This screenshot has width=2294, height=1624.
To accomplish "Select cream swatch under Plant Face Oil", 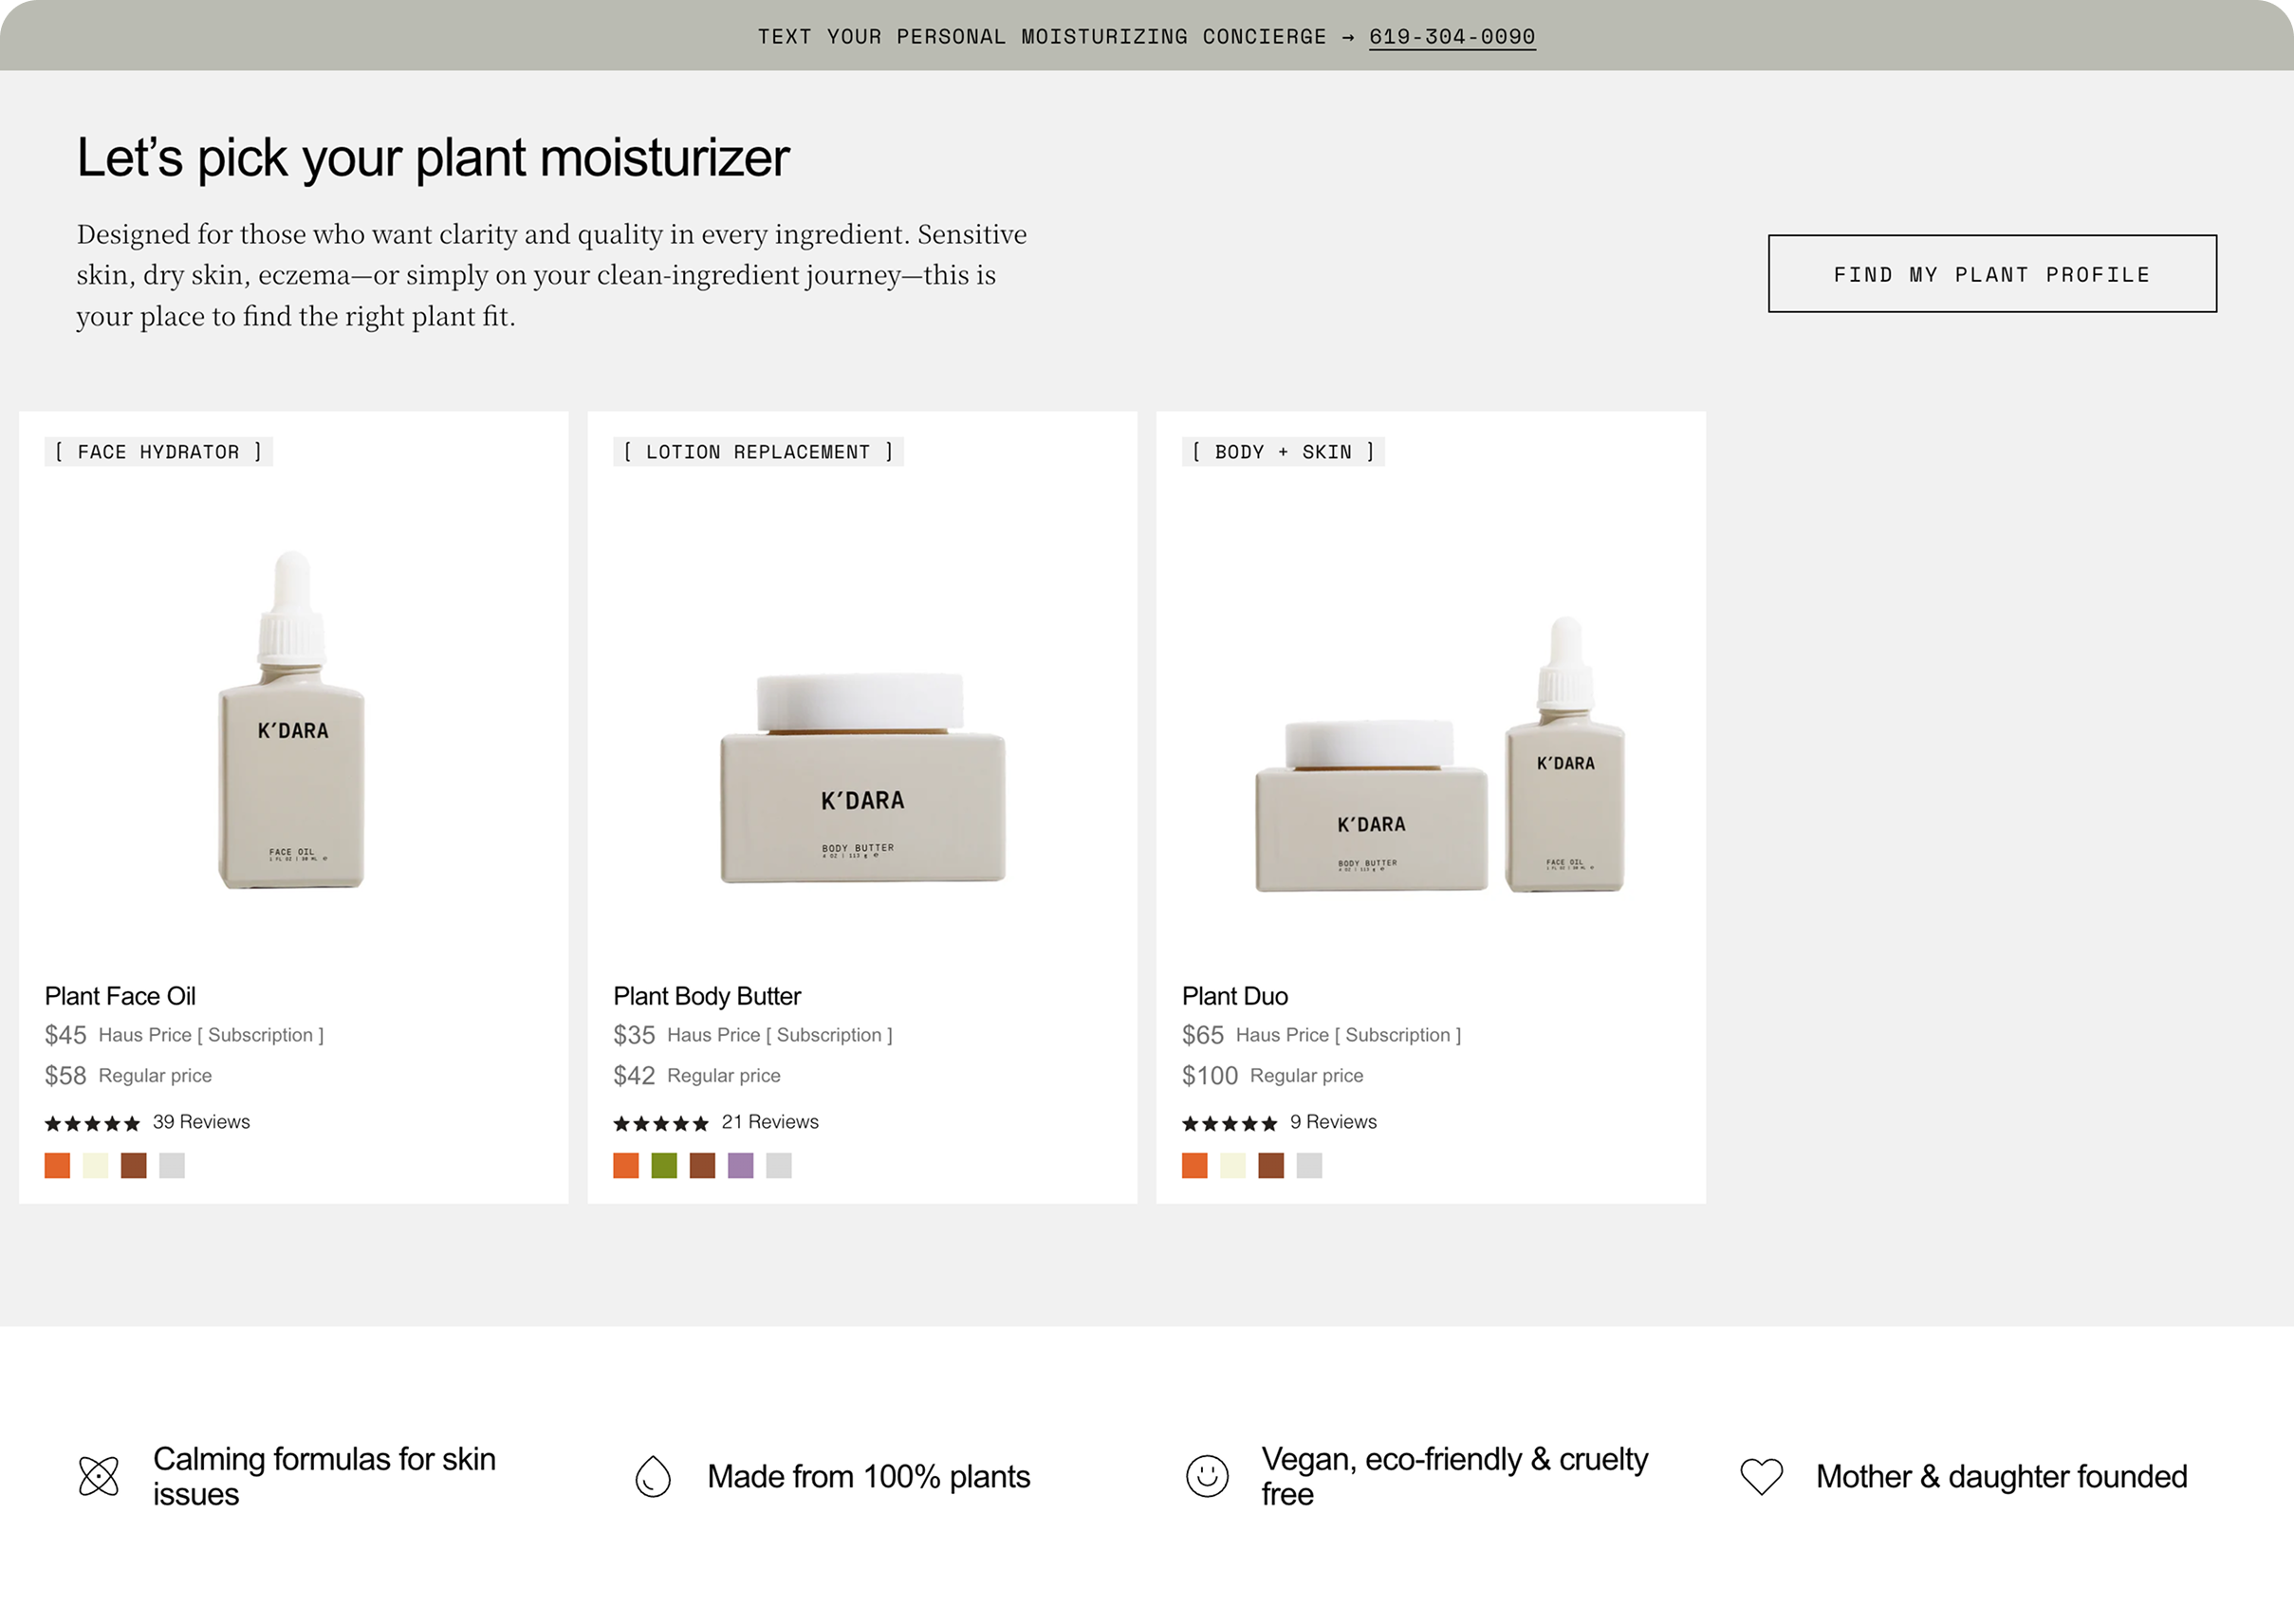I will 95,1165.
